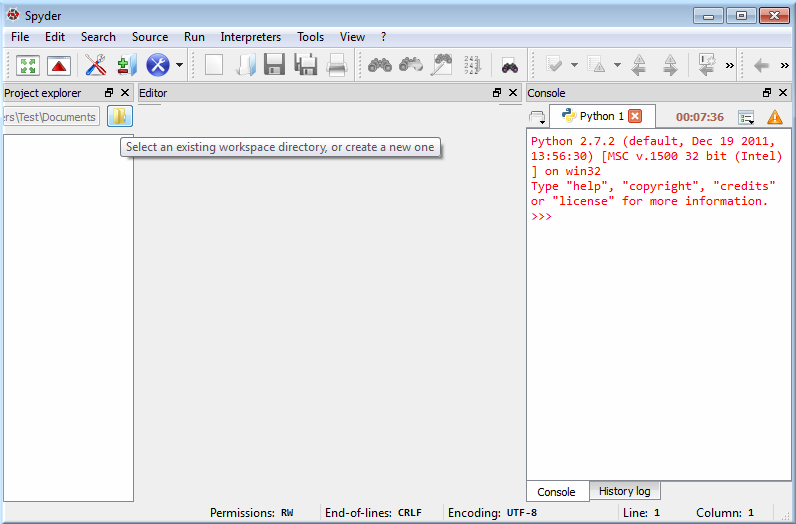Click End-of-lines CRLF status text
Screen dimensions: 796x524
373,513
